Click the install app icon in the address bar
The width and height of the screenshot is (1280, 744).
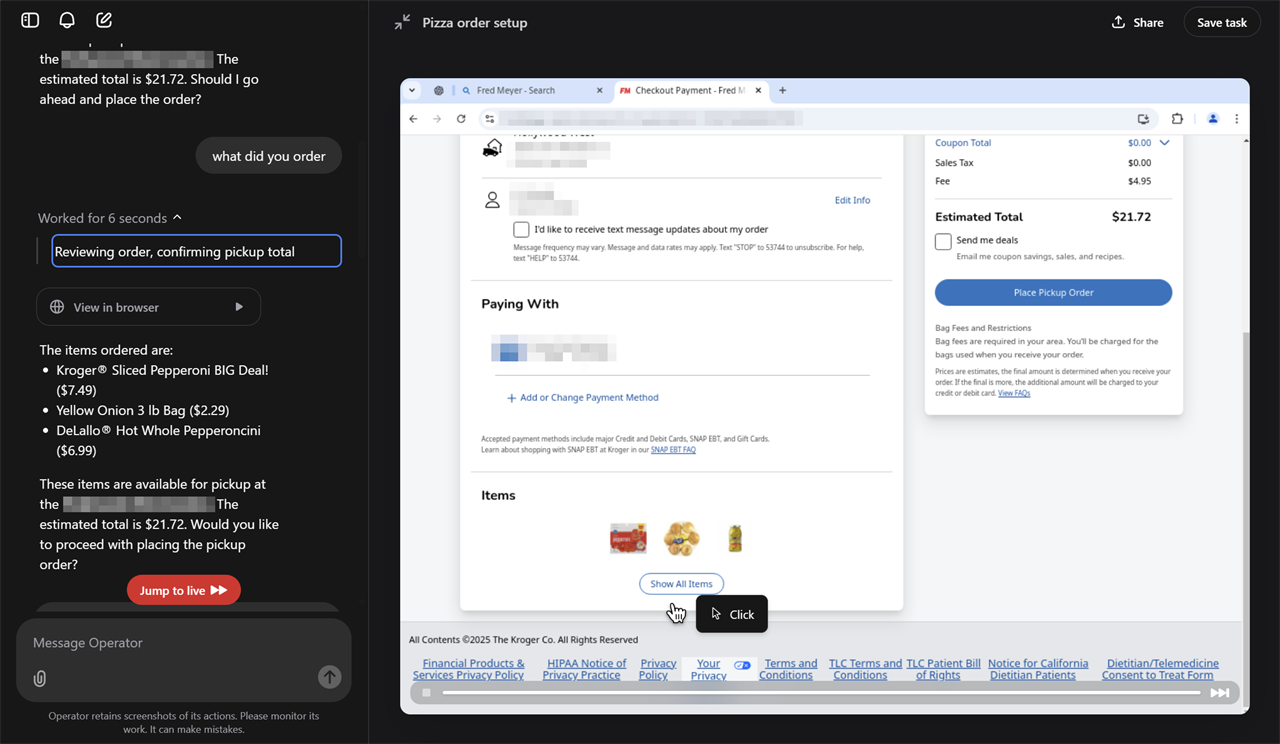[x=1144, y=118]
